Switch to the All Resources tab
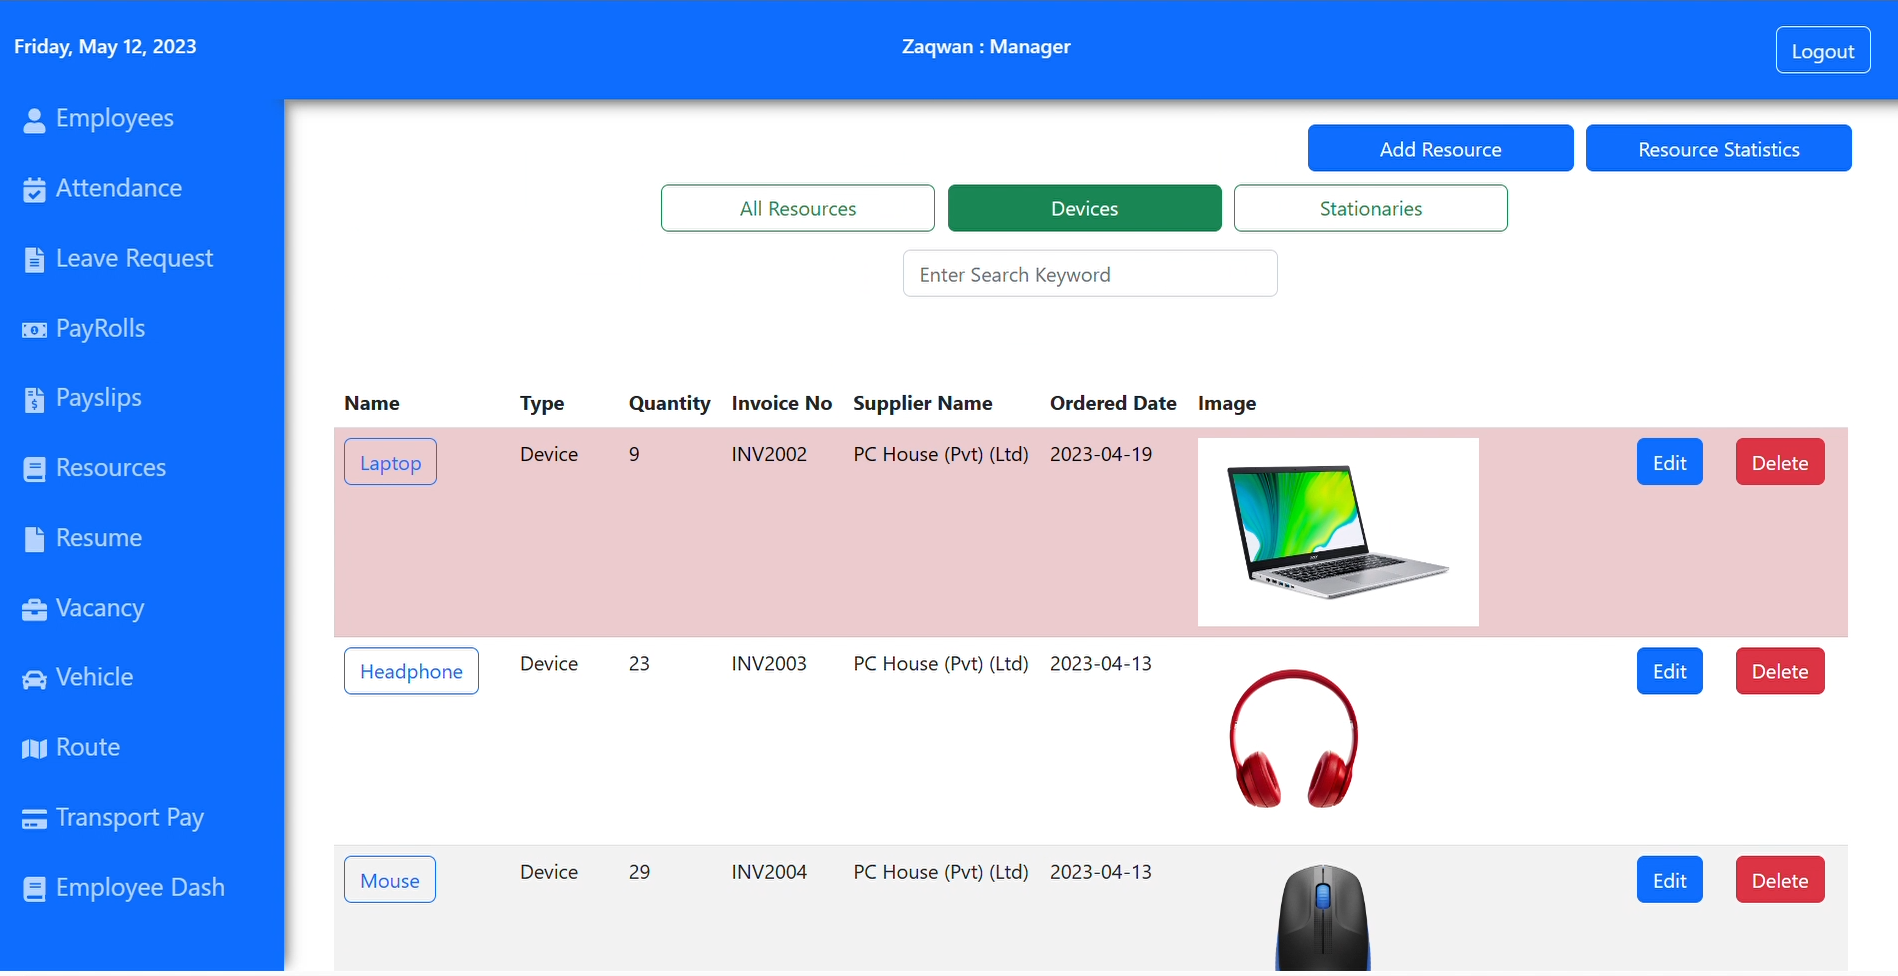 (797, 208)
